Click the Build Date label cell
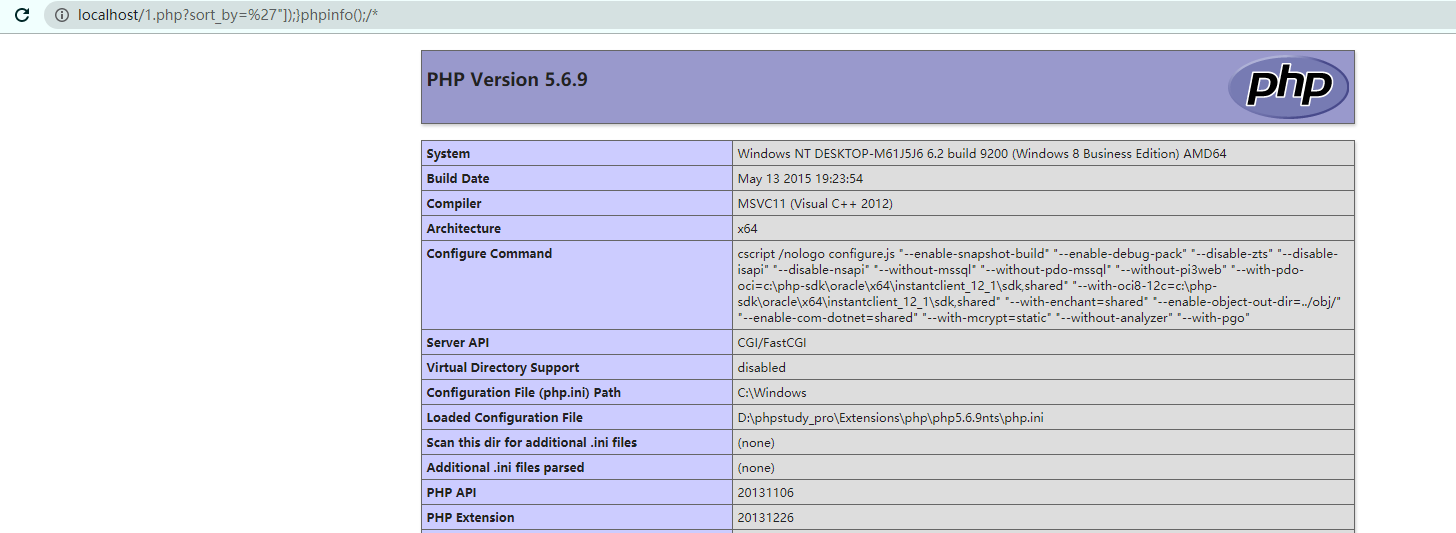This screenshot has width=1456, height=533. (x=458, y=179)
